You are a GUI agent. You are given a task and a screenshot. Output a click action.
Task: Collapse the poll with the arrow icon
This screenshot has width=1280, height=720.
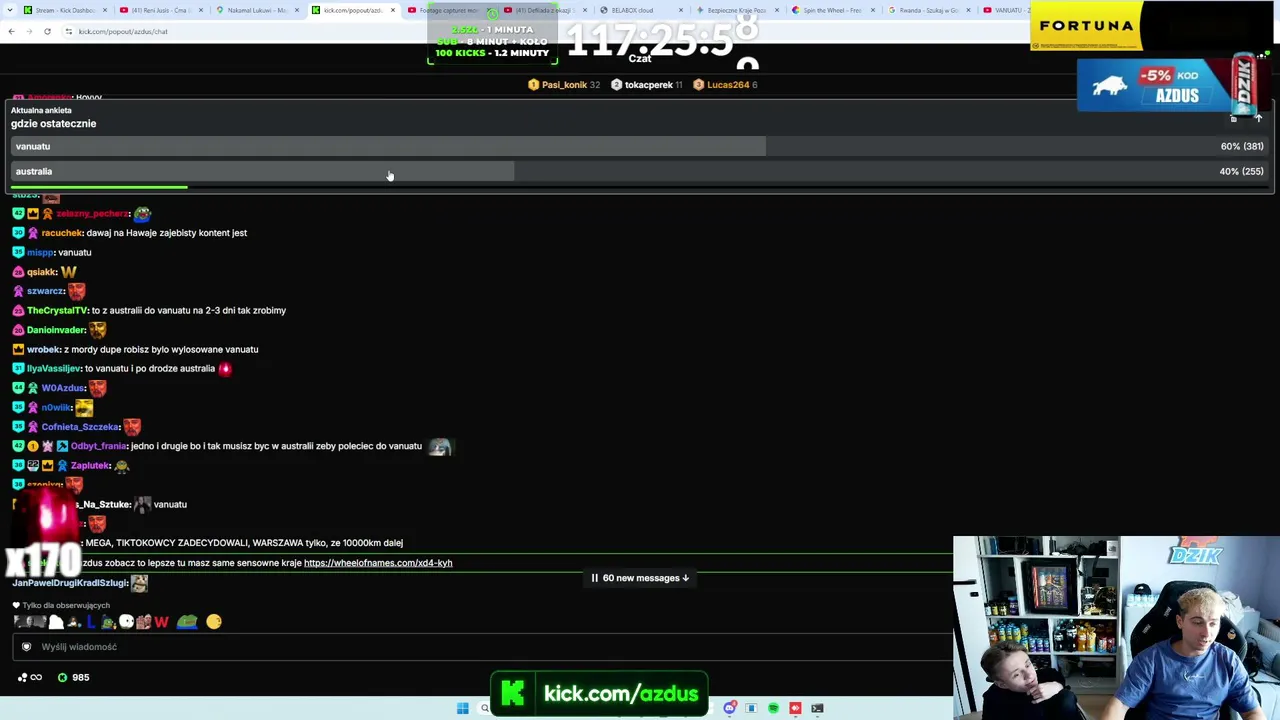pyautogui.click(x=1258, y=118)
